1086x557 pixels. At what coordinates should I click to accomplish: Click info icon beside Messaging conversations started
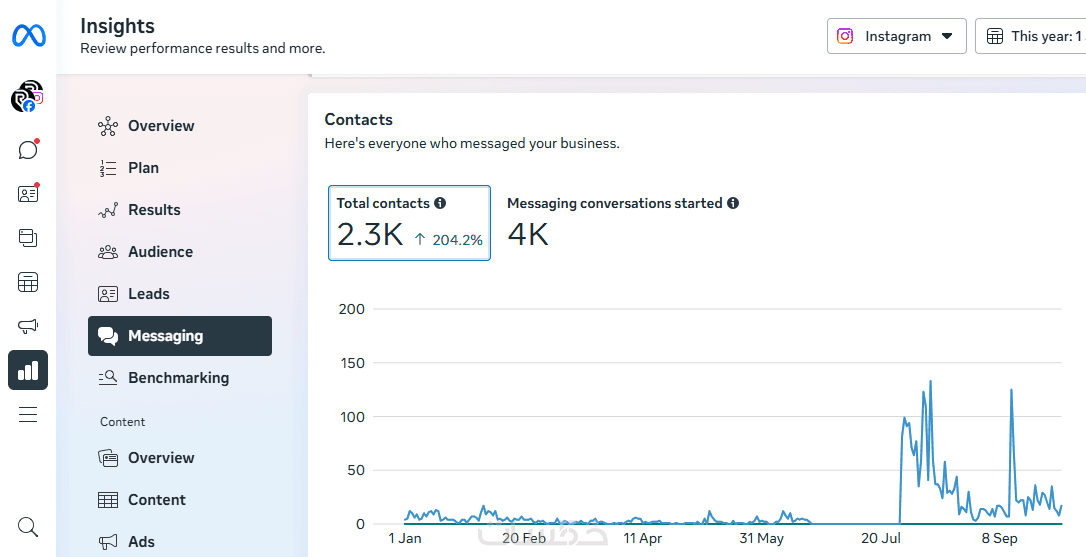tap(733, 203)
